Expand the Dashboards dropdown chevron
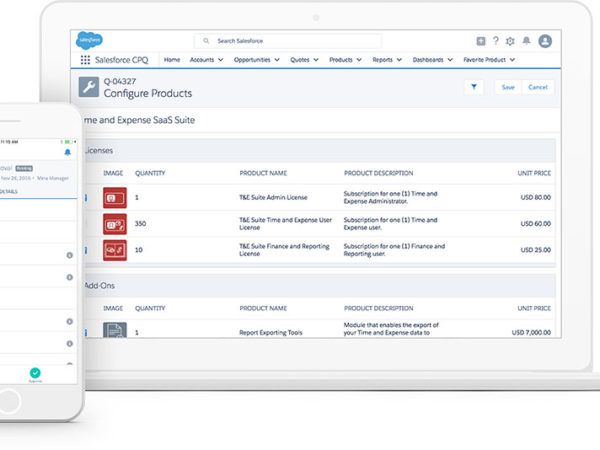Screen dimensions: 600x450 (450, 60)
